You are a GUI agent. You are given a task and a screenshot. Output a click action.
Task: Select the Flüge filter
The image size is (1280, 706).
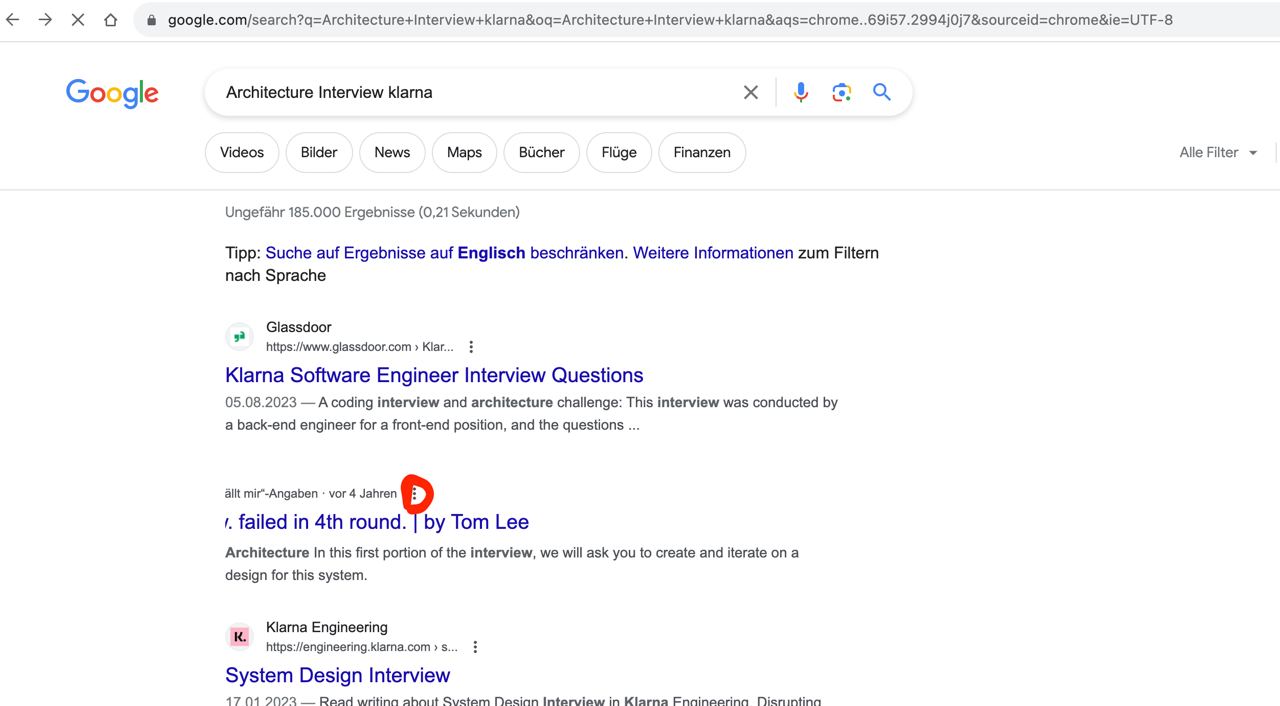[x=619, y=152]
